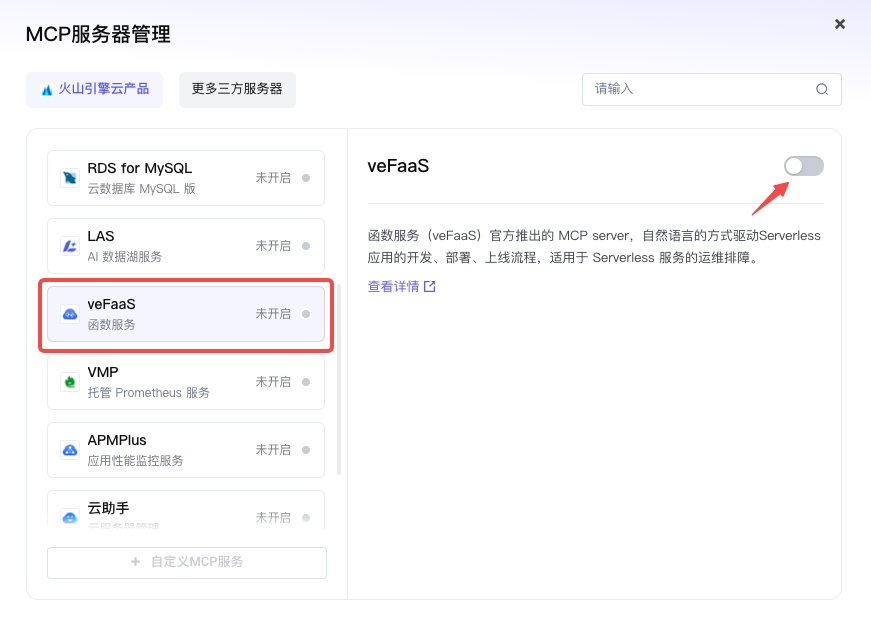The width and height of the screenshot is (871, 624).
Task: Click the external link icon beside 查看详情
Action: 429,286
